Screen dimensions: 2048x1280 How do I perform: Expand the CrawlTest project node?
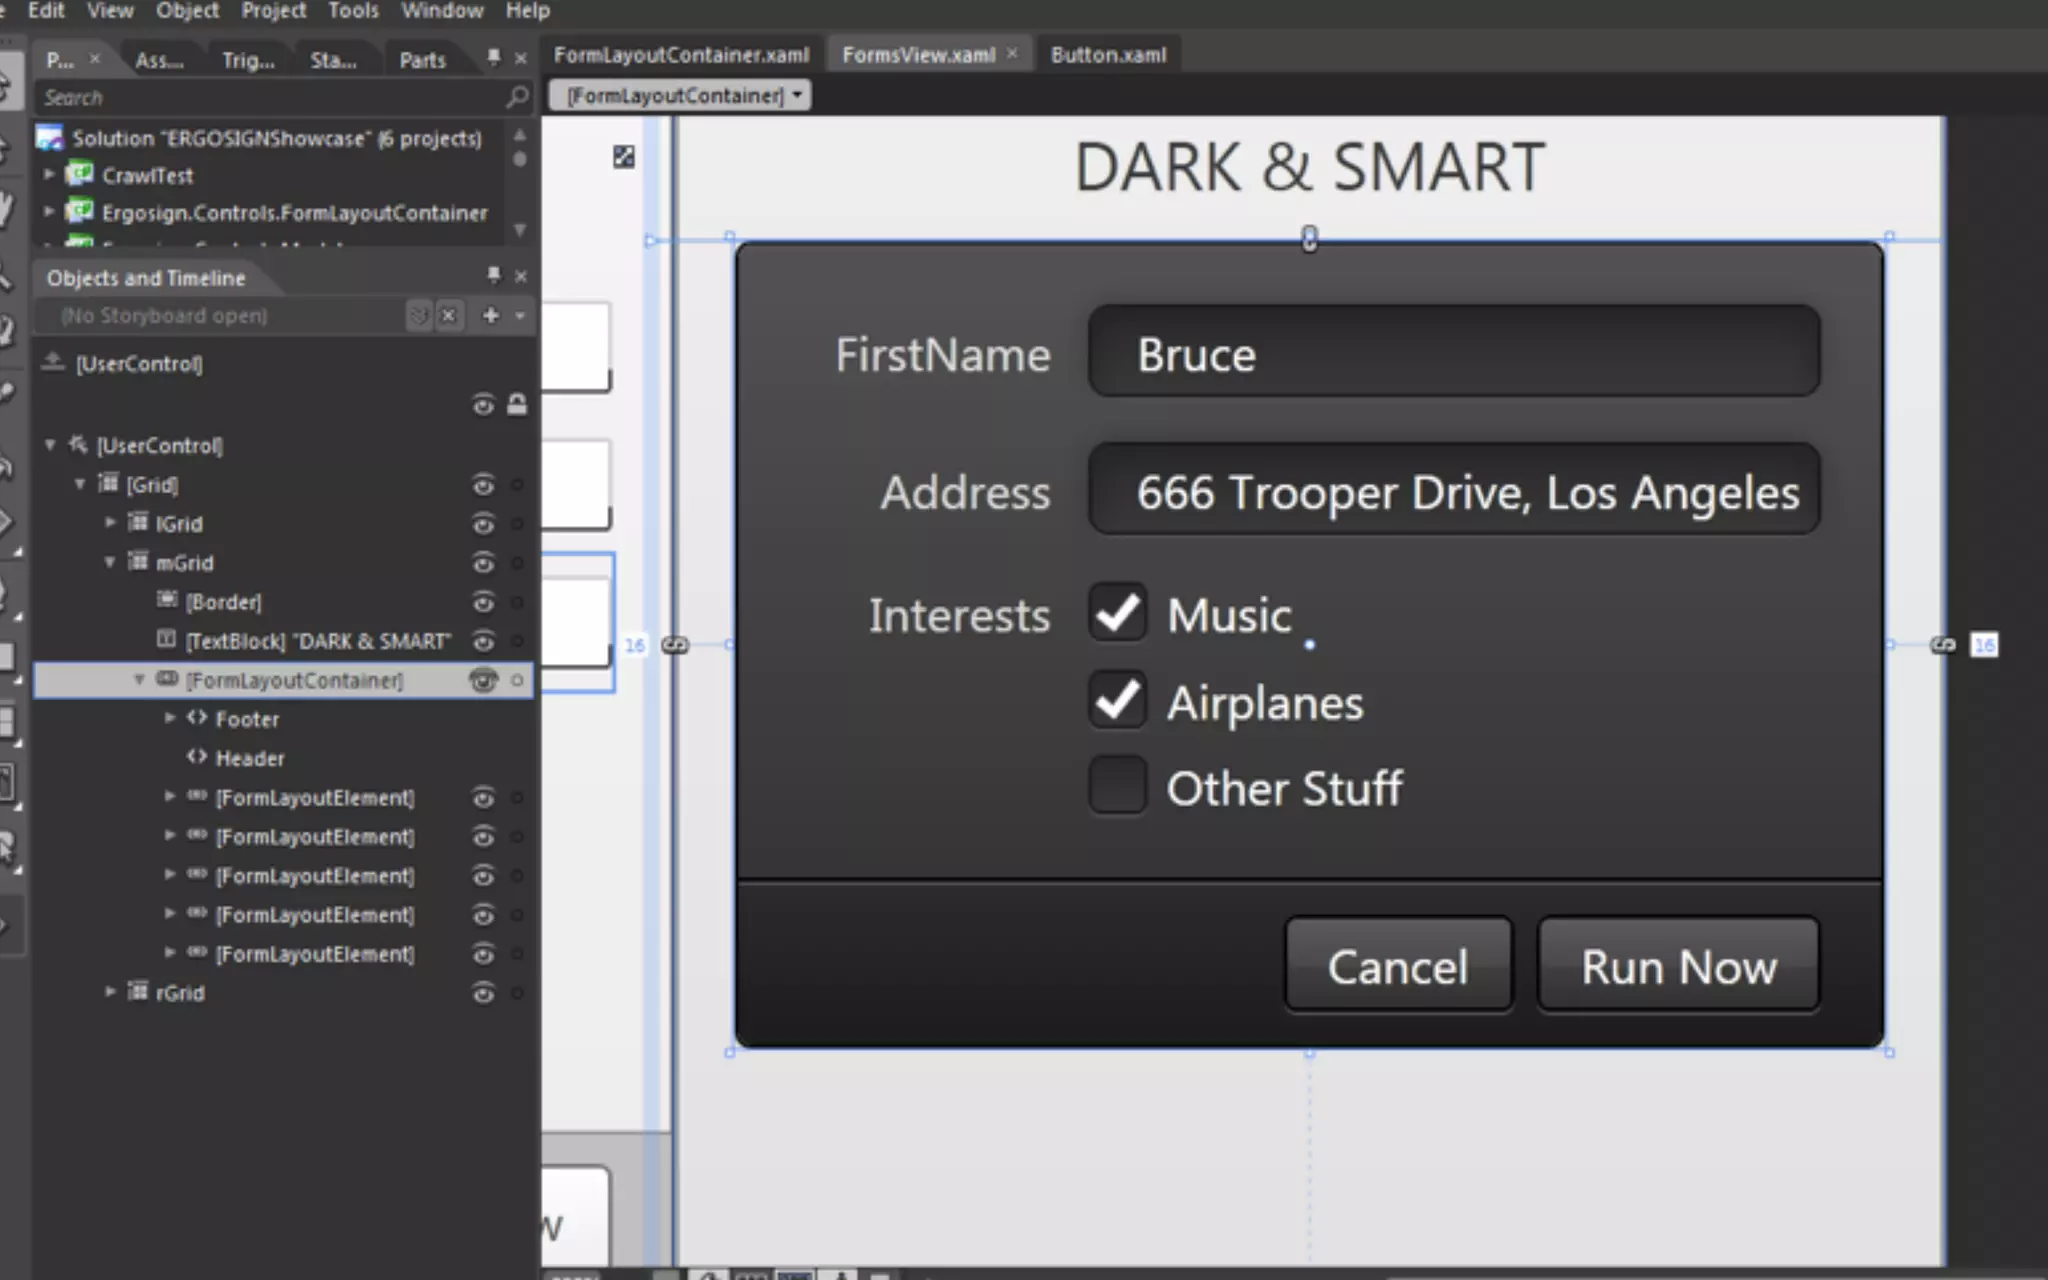(48, 175)
